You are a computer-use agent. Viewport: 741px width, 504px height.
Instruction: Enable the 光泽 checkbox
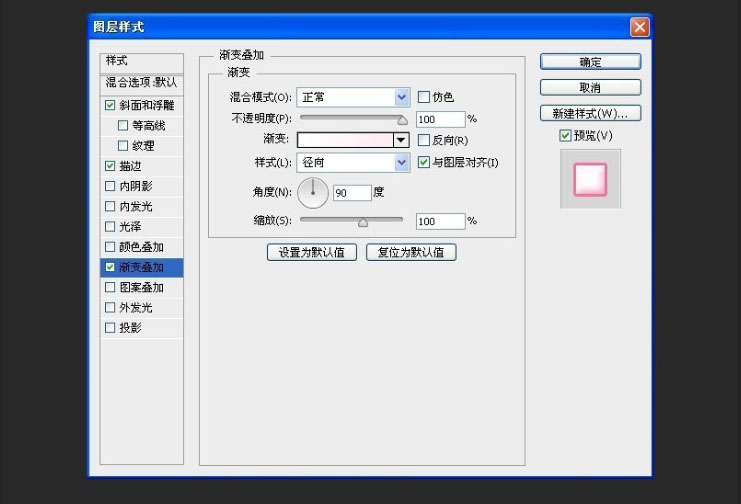110,227
